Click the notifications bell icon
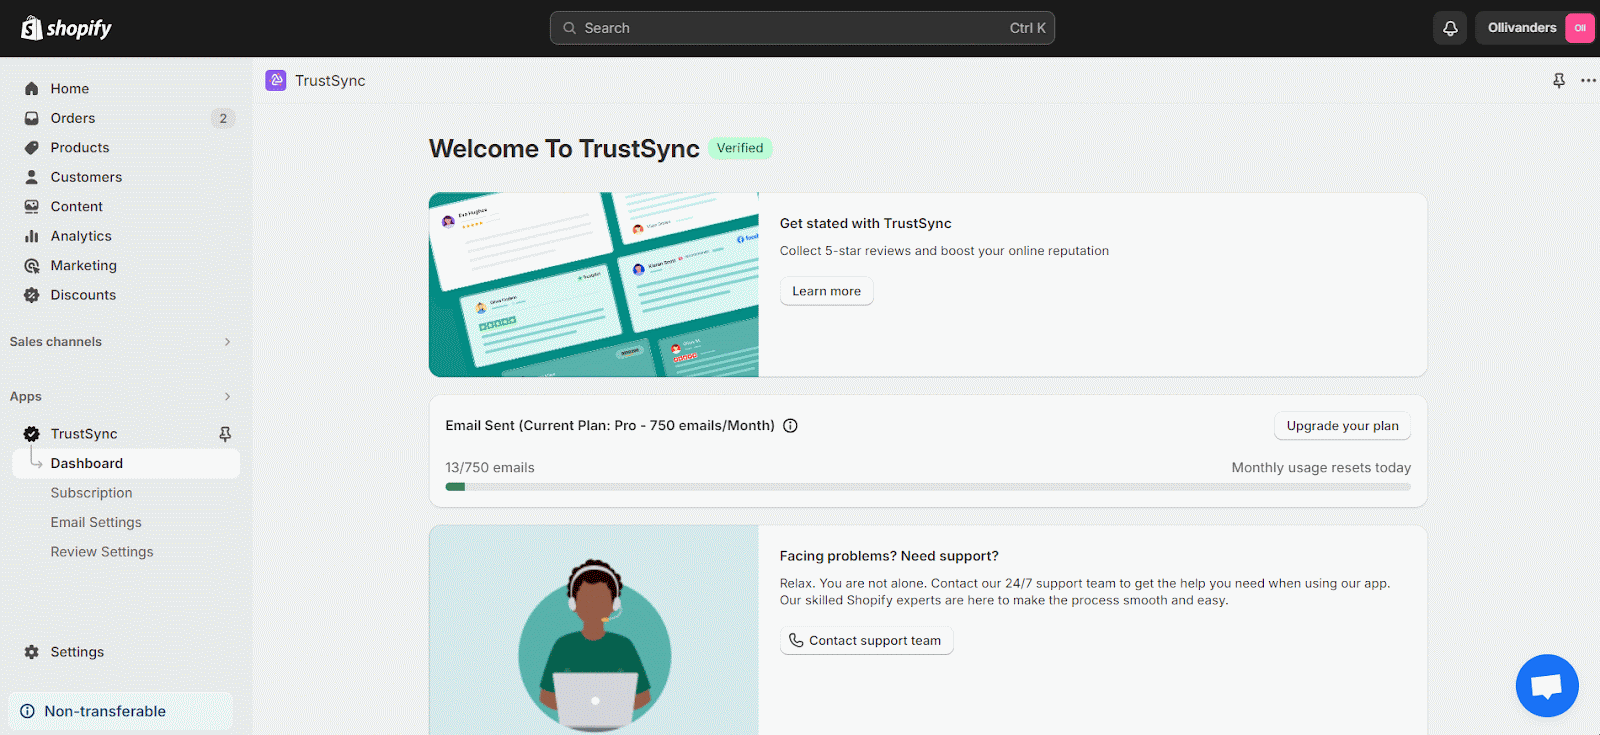 (x=1450, y=28)
